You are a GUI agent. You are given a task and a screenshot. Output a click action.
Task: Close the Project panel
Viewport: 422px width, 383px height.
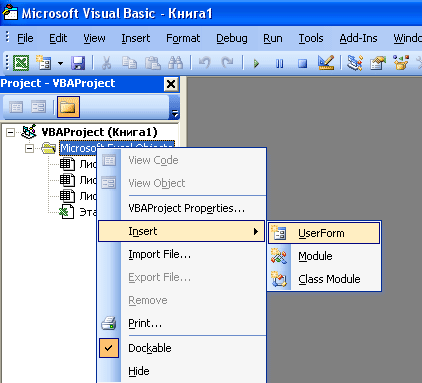171,84
